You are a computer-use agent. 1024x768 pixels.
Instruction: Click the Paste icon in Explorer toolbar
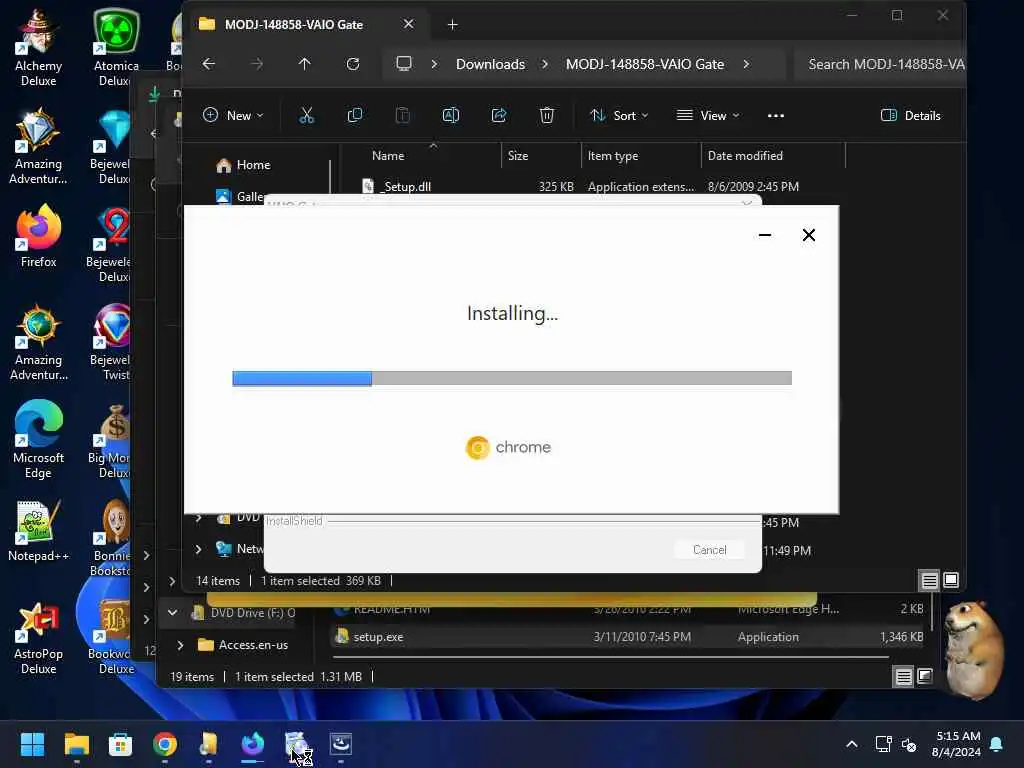click(x=402, y=116)
